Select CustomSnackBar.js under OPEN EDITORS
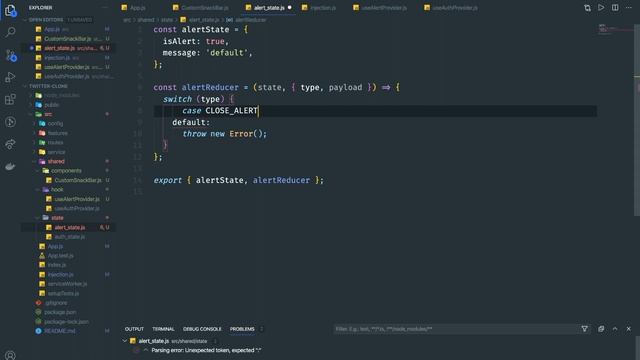 pos(68,39)
